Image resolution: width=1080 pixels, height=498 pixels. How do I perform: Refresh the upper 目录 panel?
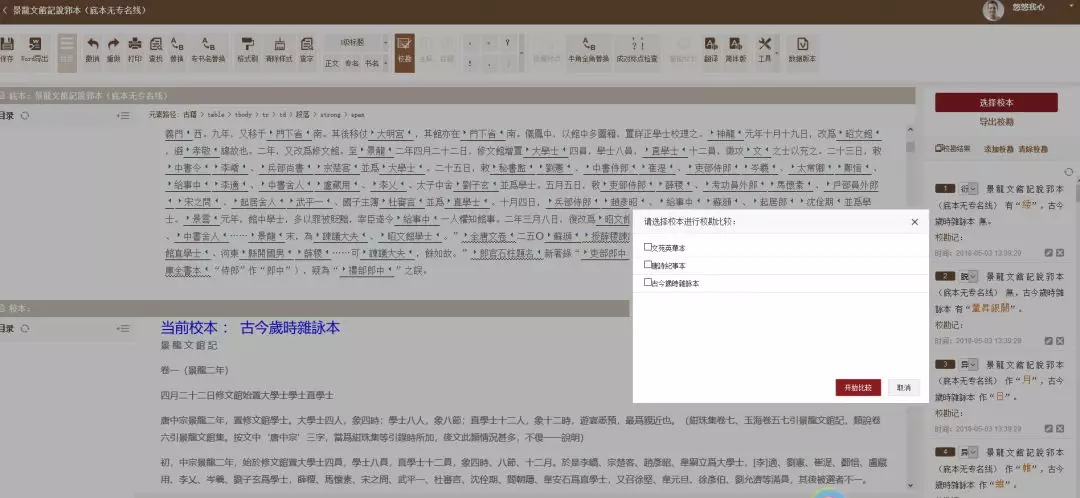coord(25,116)
